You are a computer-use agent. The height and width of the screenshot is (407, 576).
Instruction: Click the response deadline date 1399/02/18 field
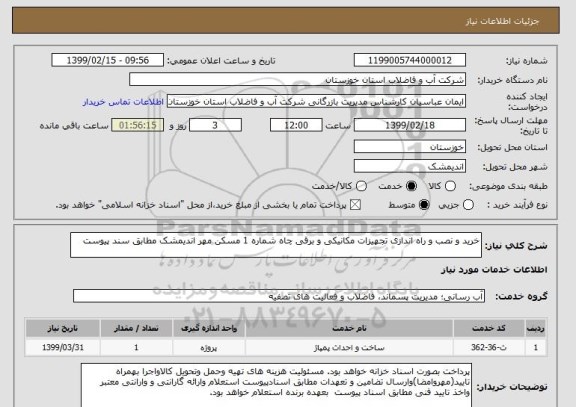click(x=410, y=125)
